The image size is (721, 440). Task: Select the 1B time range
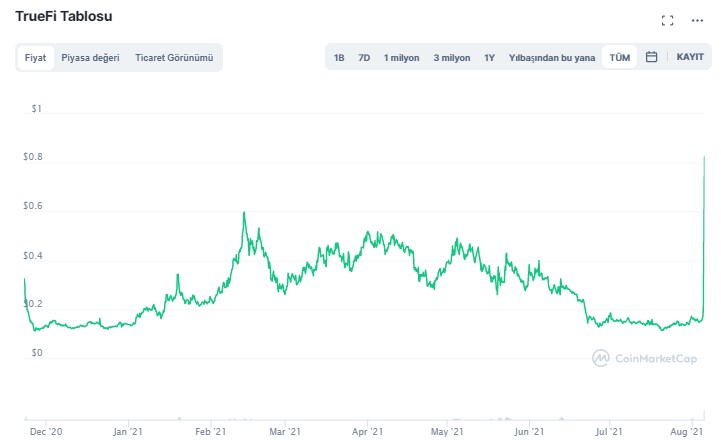click(x=339, y=58)
